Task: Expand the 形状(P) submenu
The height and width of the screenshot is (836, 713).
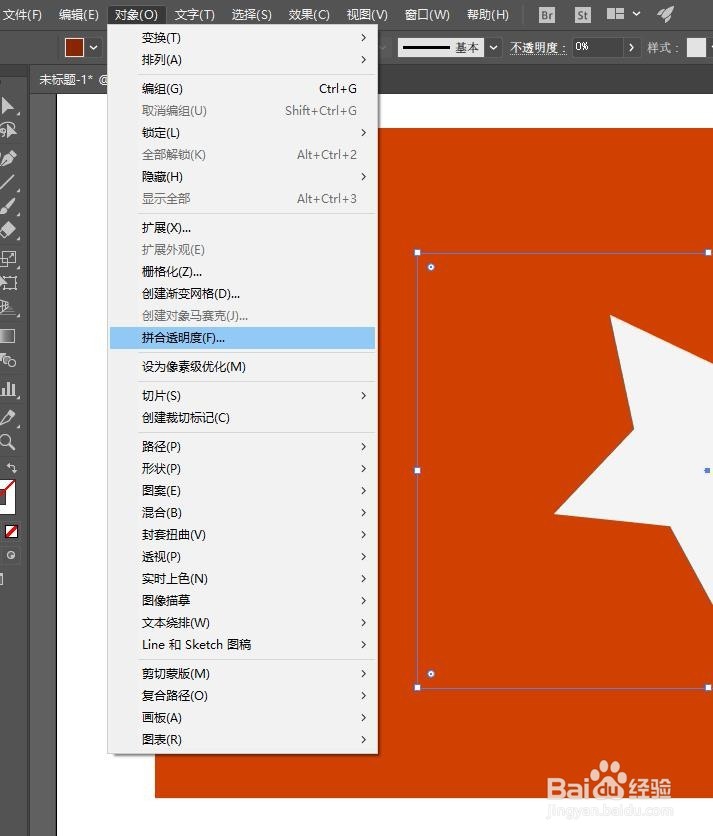Action: tap(243, 469)
